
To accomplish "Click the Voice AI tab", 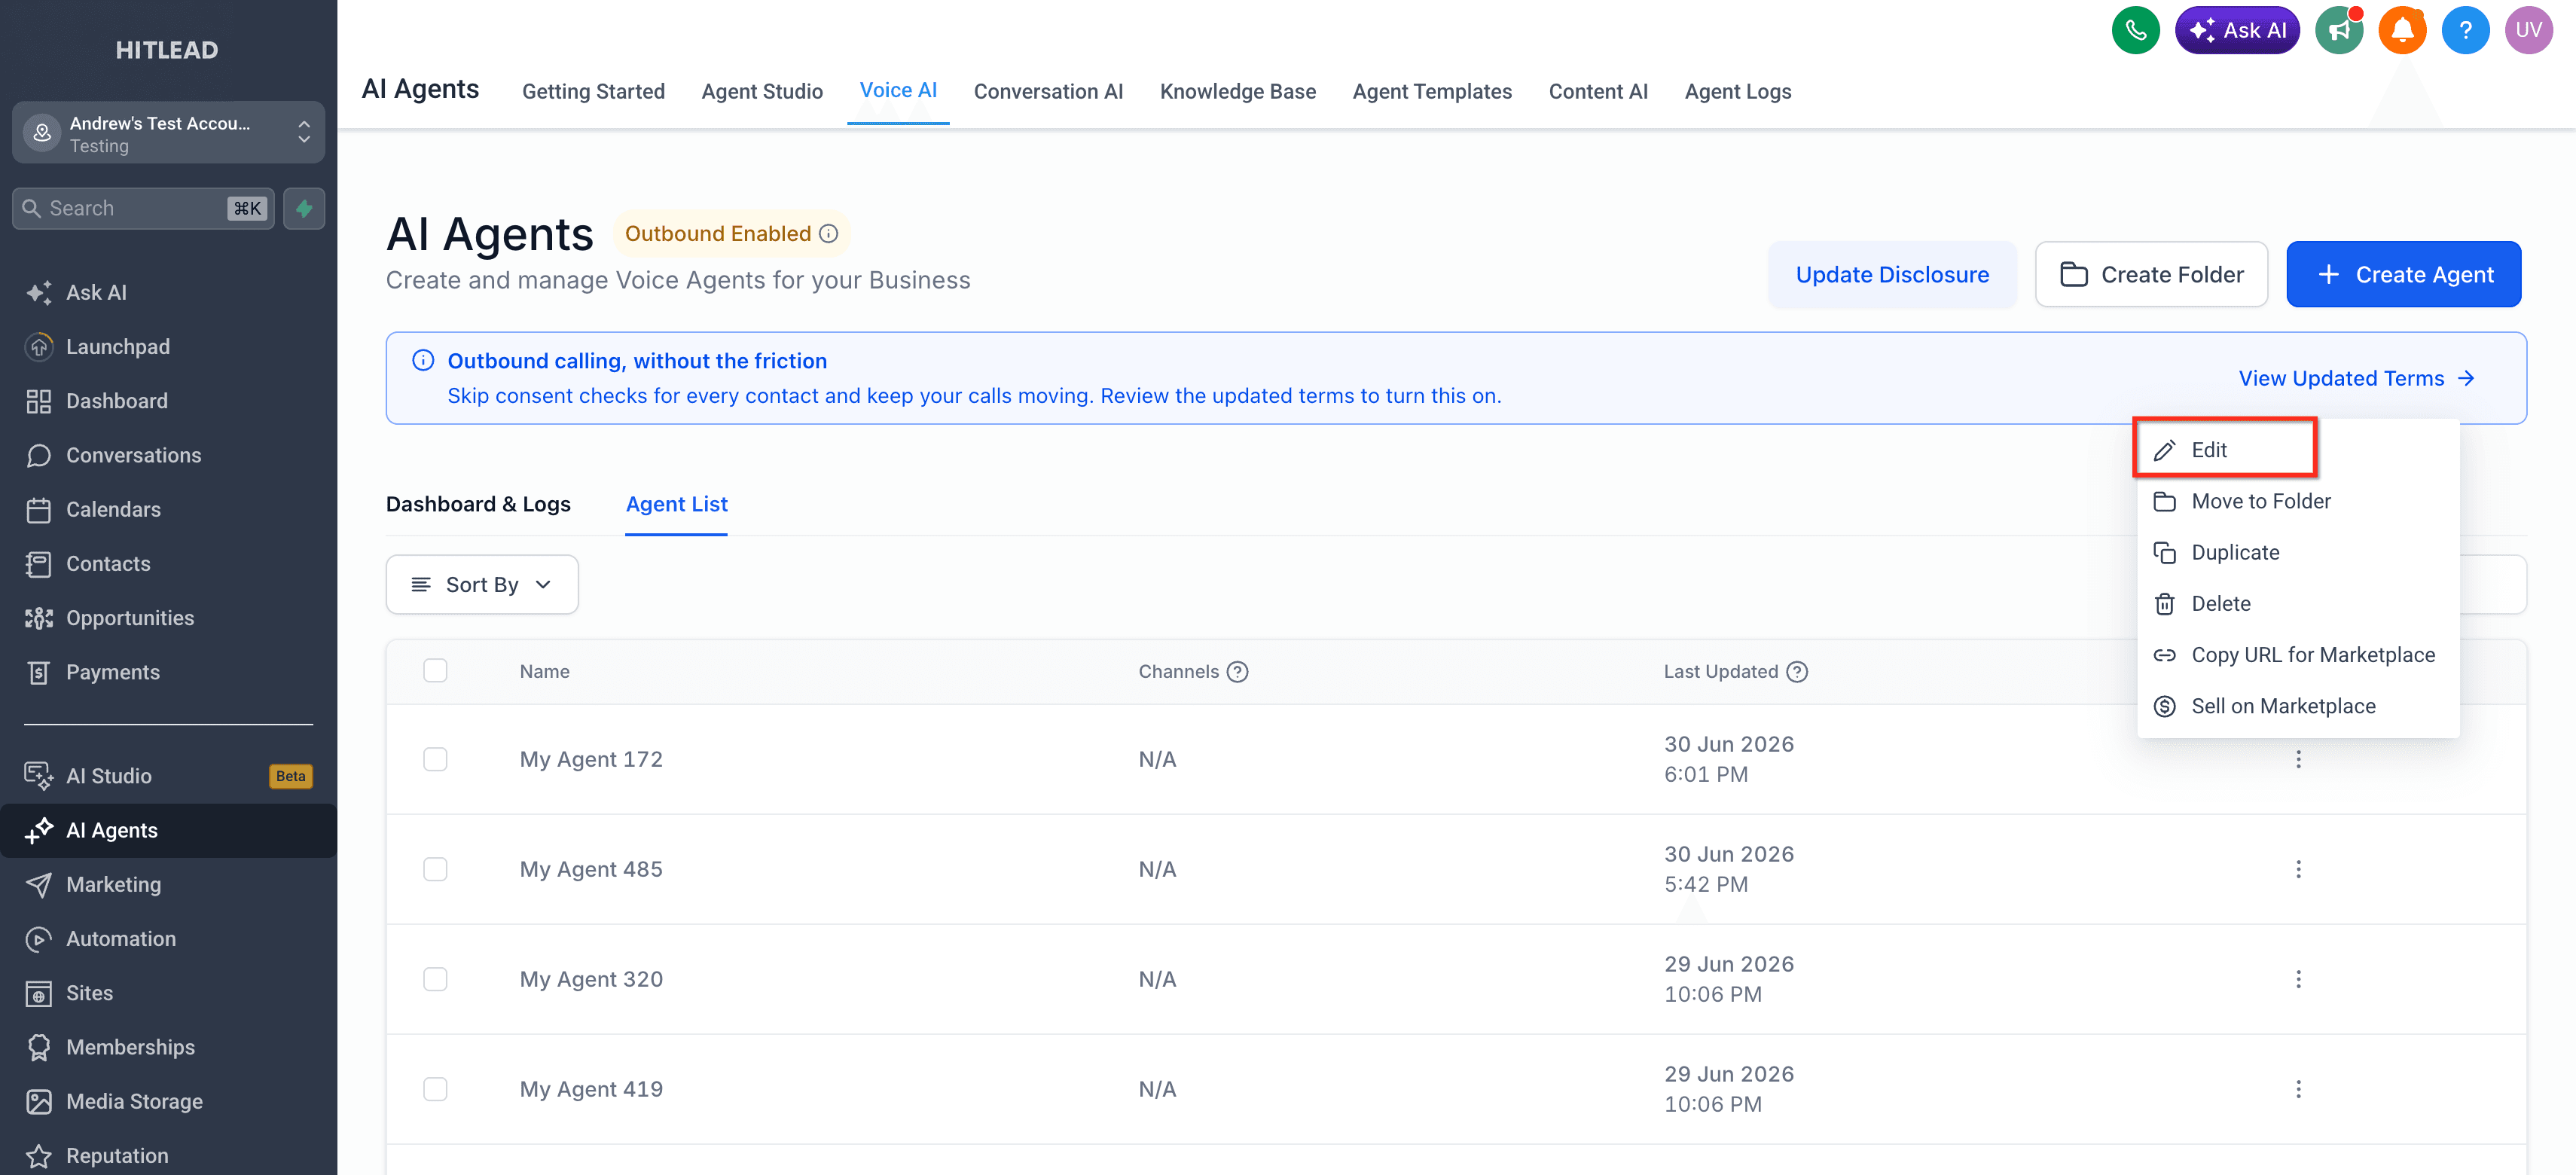I will pos(898,90).
